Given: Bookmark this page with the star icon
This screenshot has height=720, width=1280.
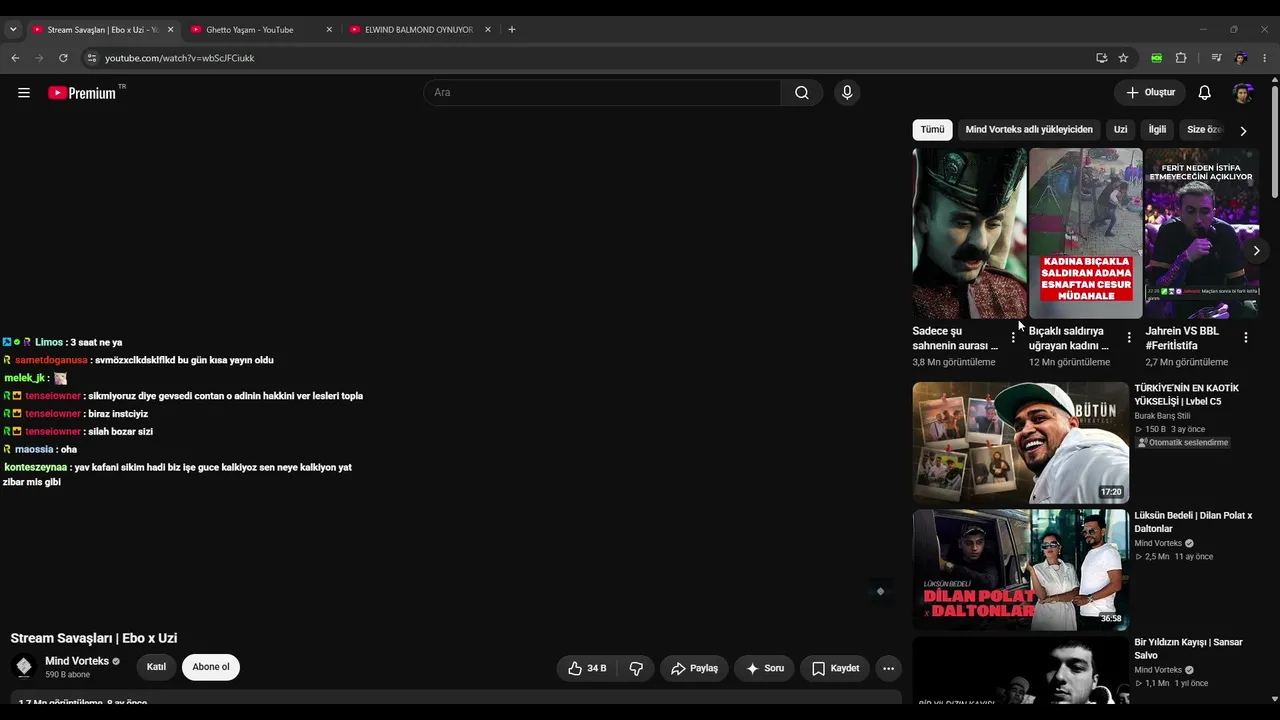Looking at the screenshot, I should (1123, 58).
